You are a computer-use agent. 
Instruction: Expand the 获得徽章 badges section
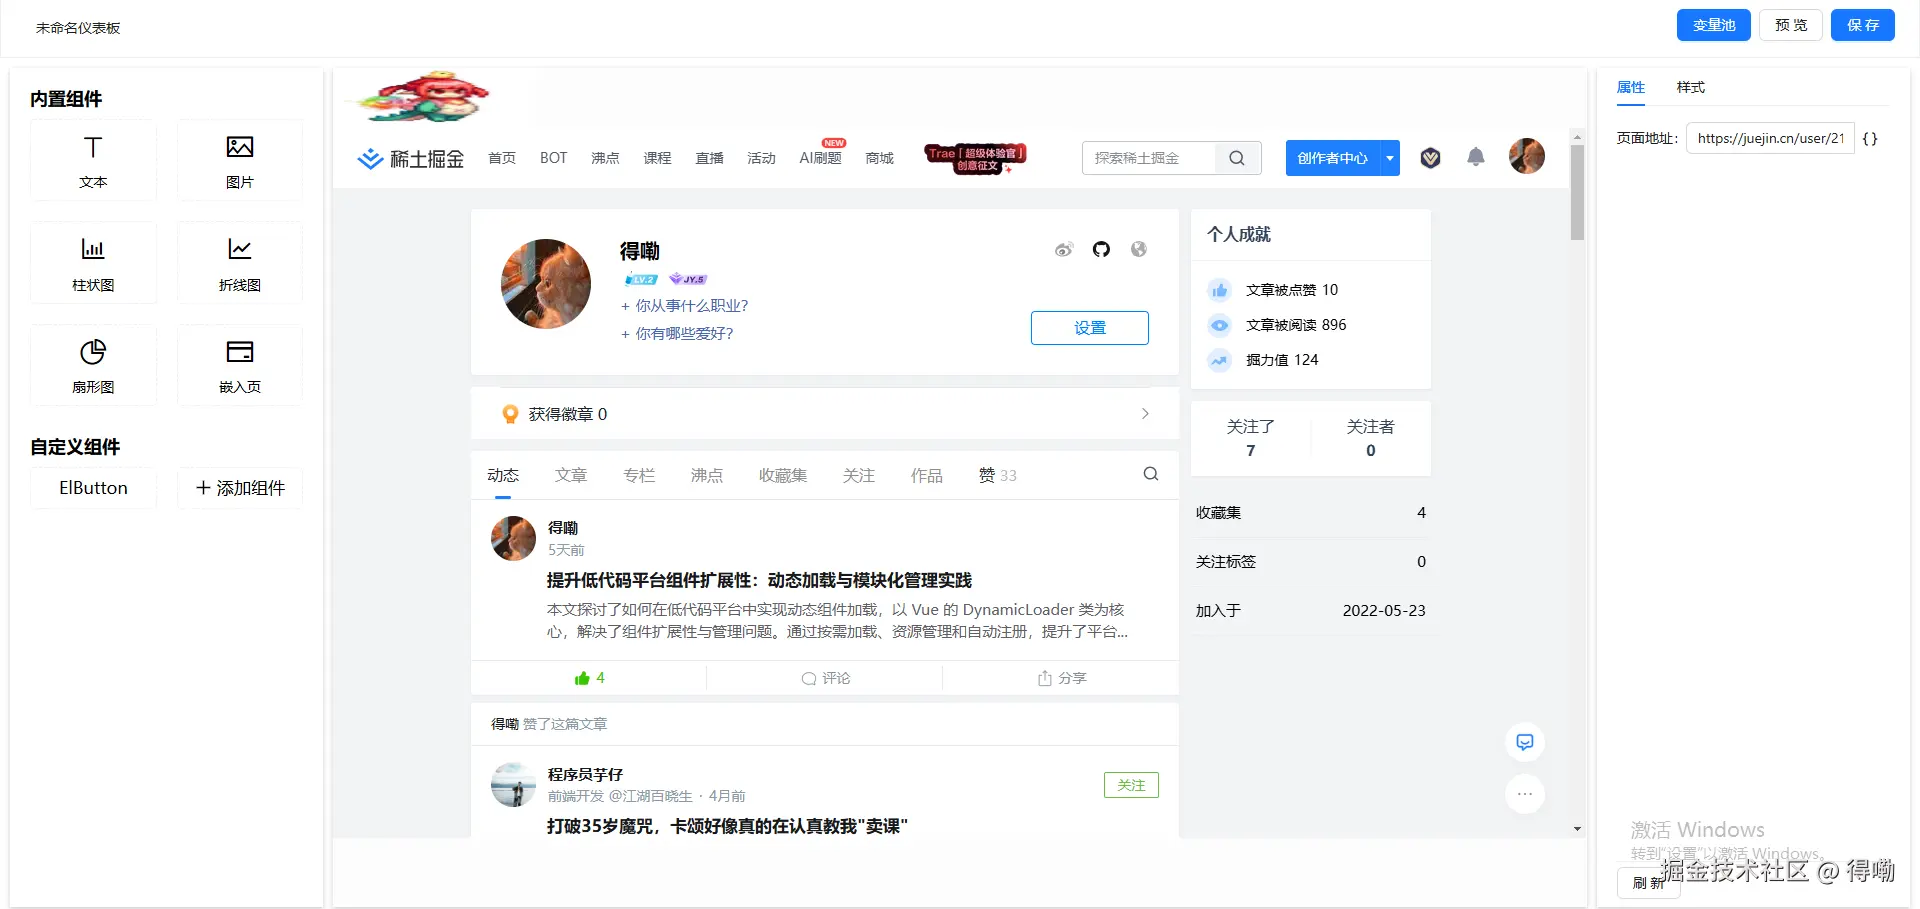coord(1145,413)
